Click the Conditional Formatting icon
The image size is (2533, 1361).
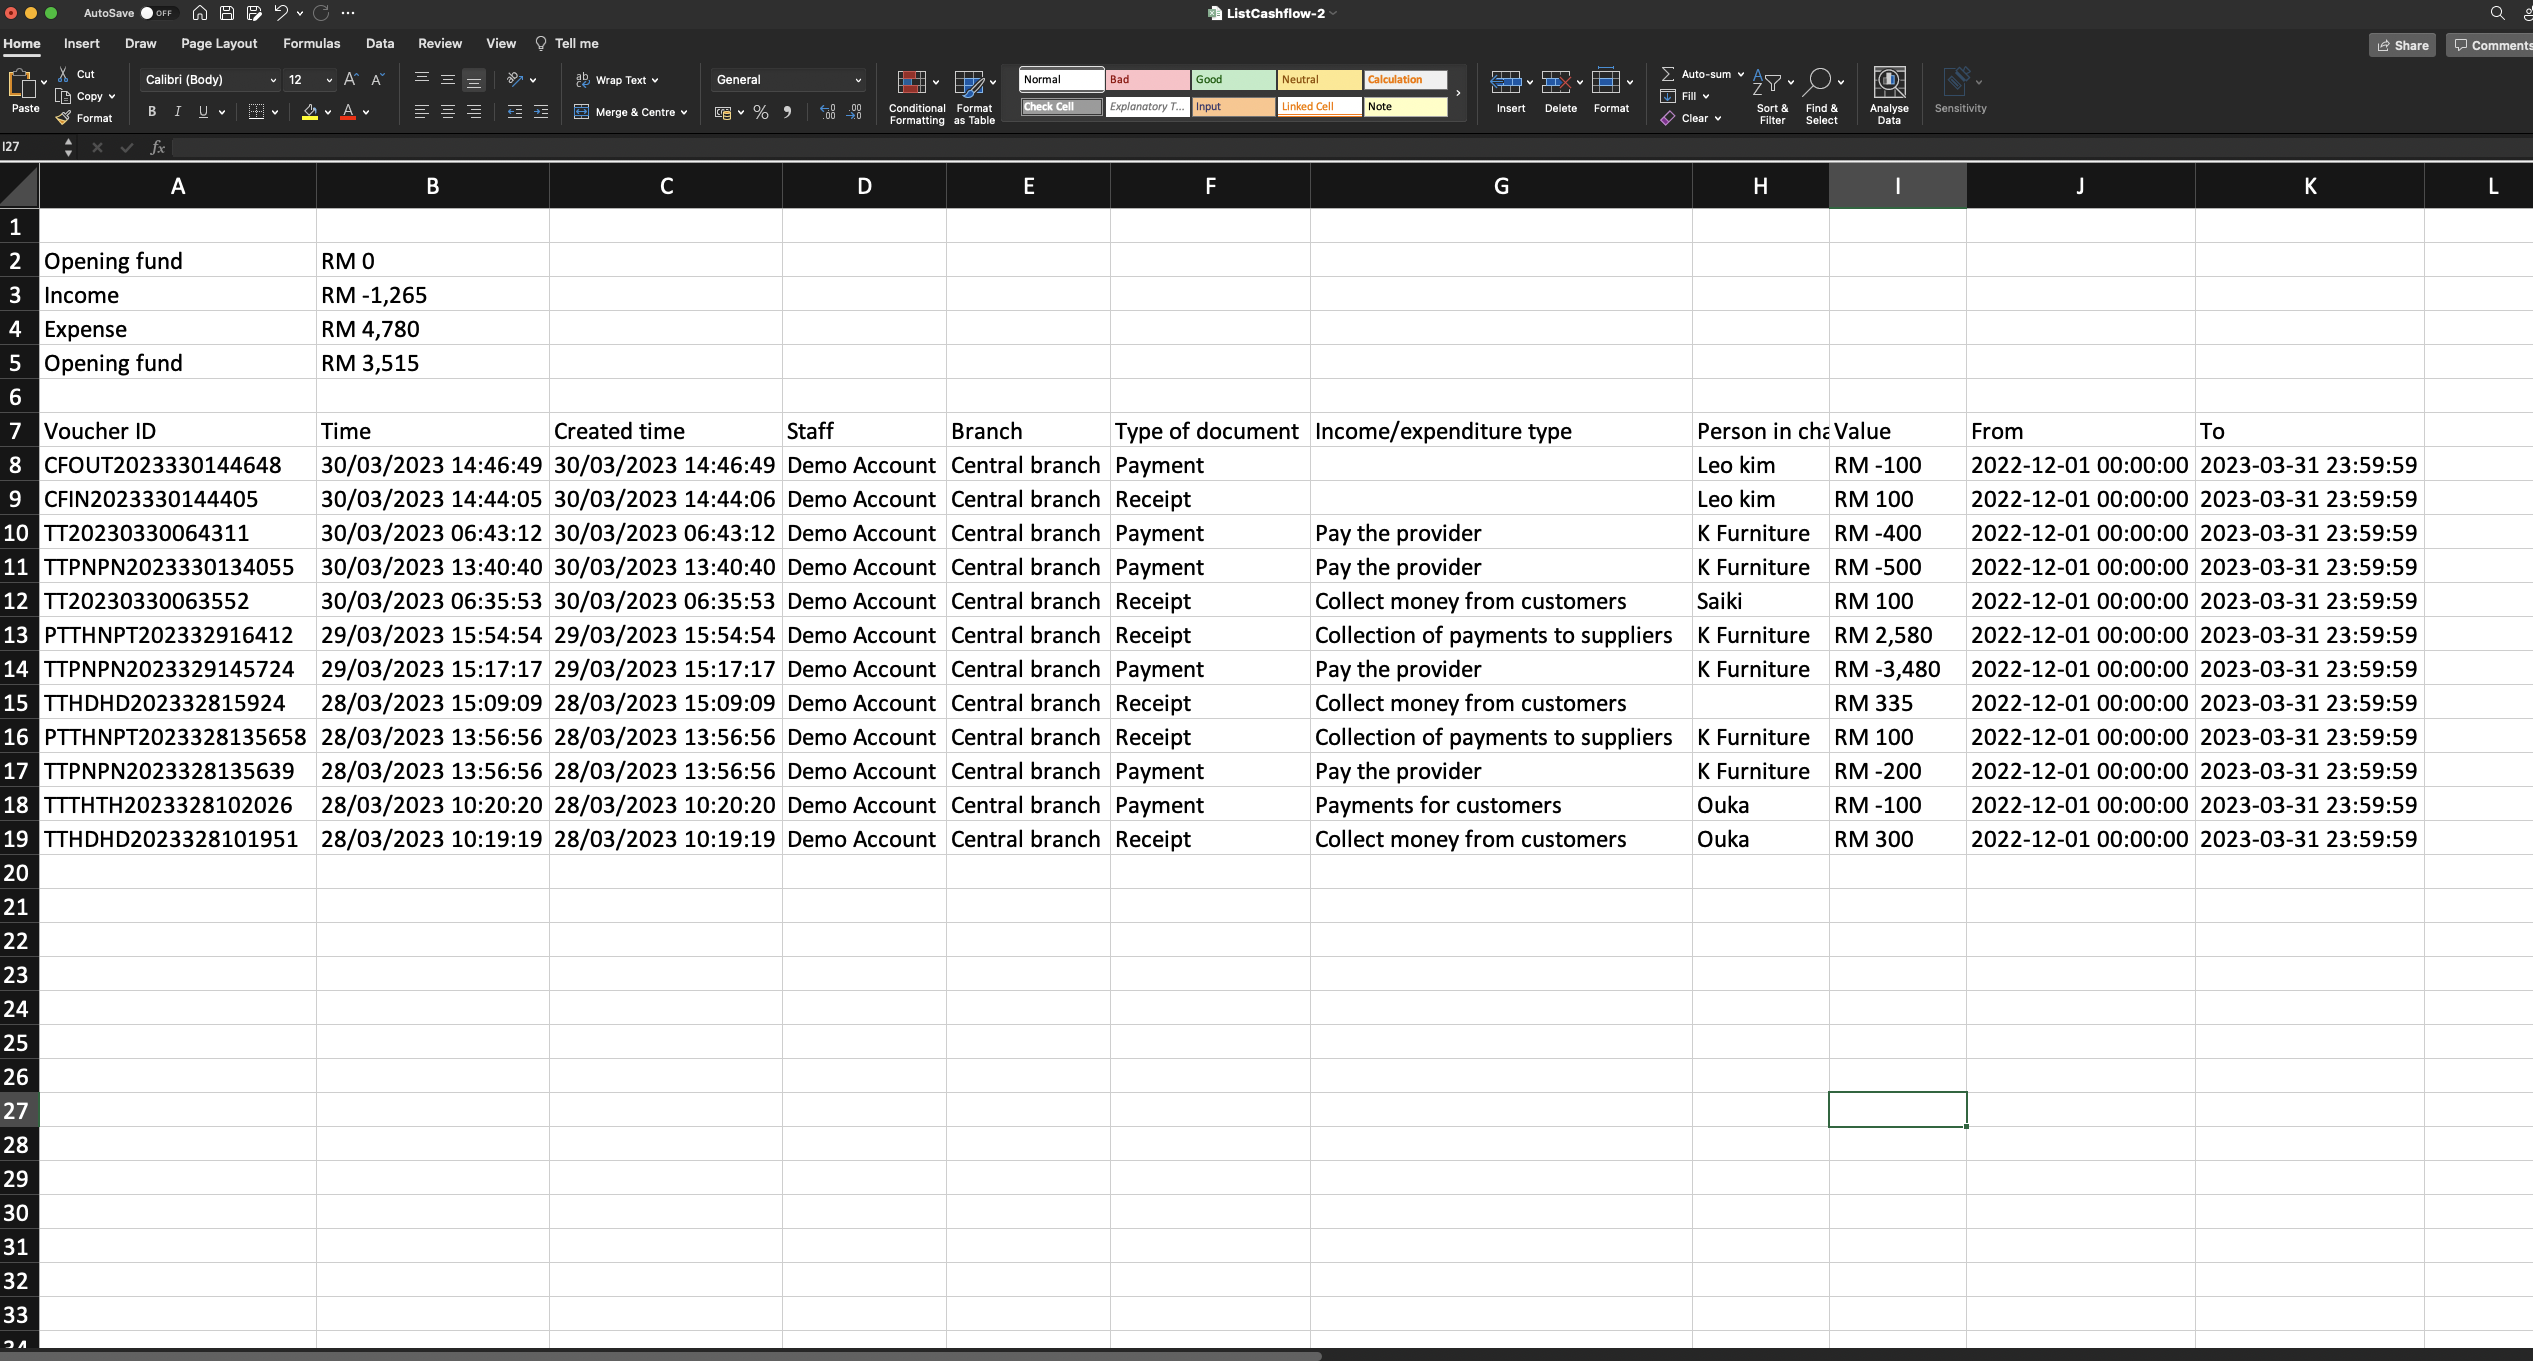tap(910, 83)
